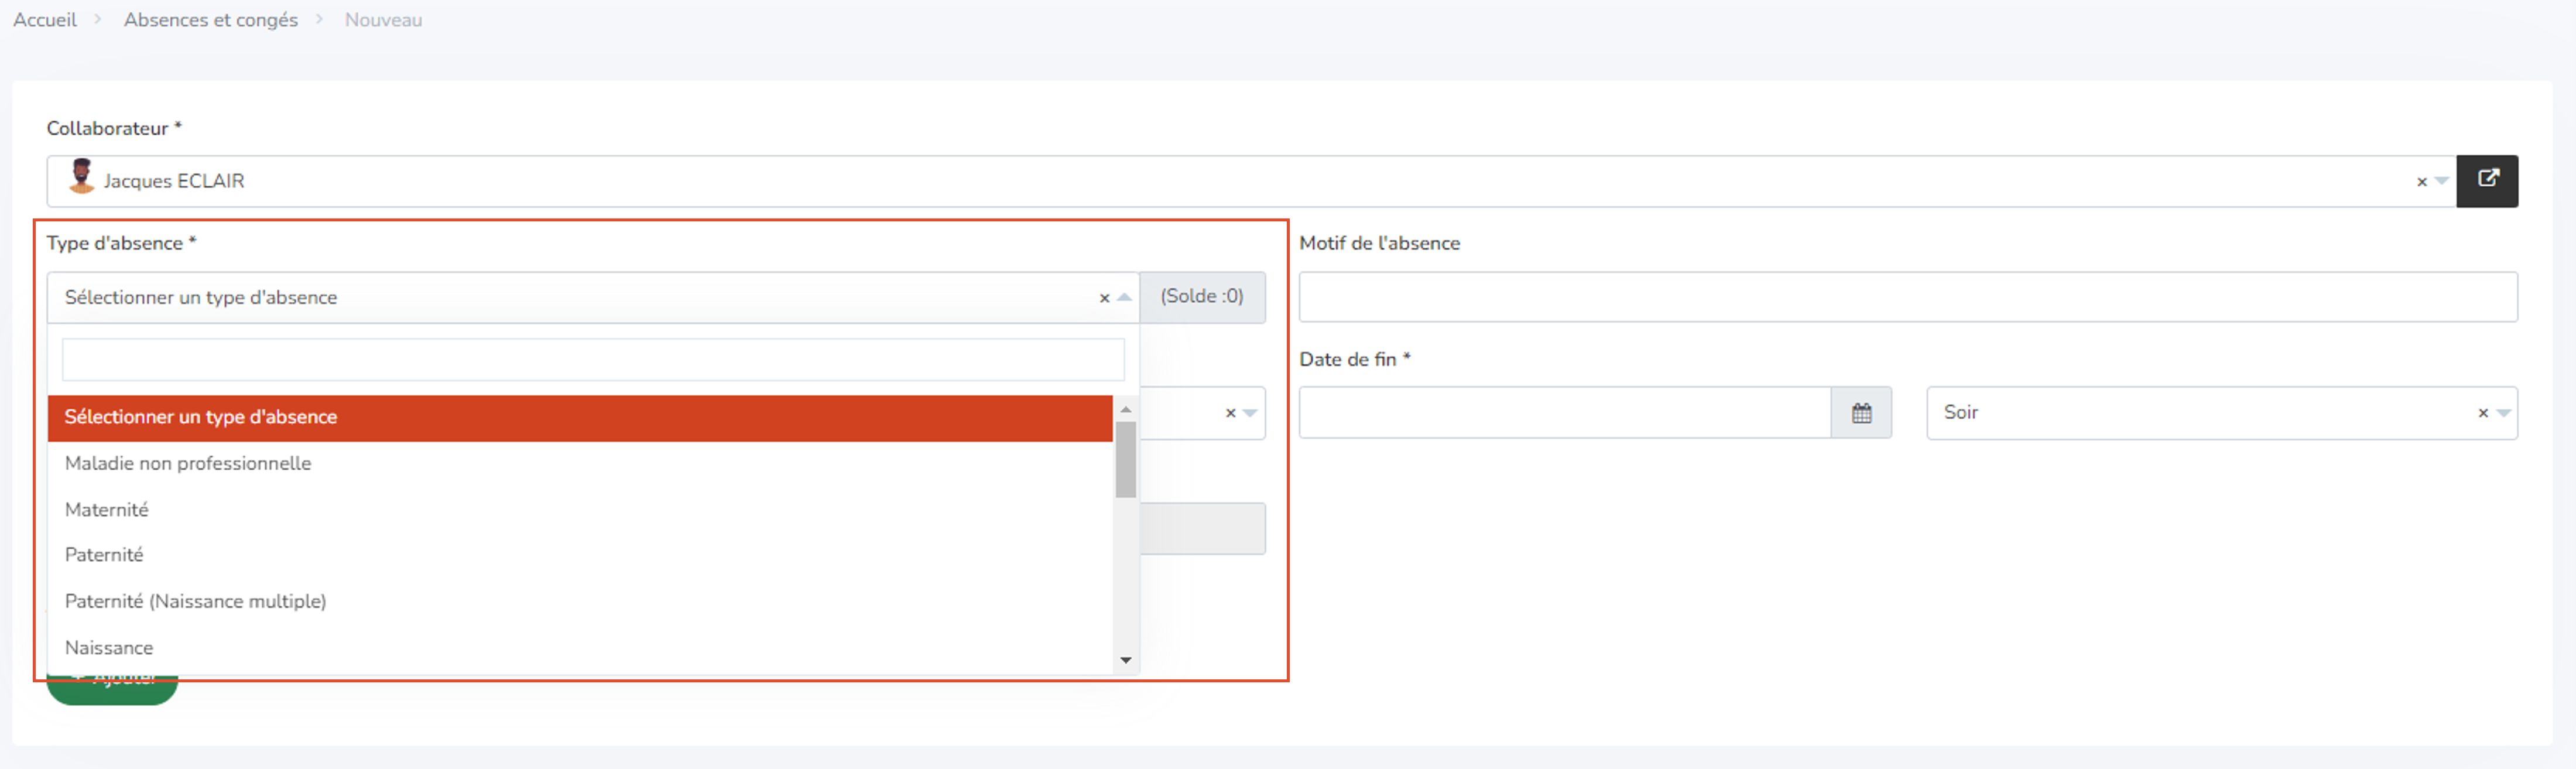Screen dimensions: 2576x769
Task: Click the Jacques ECLAIR collaborator field
Action: (x=1251, y=181)
